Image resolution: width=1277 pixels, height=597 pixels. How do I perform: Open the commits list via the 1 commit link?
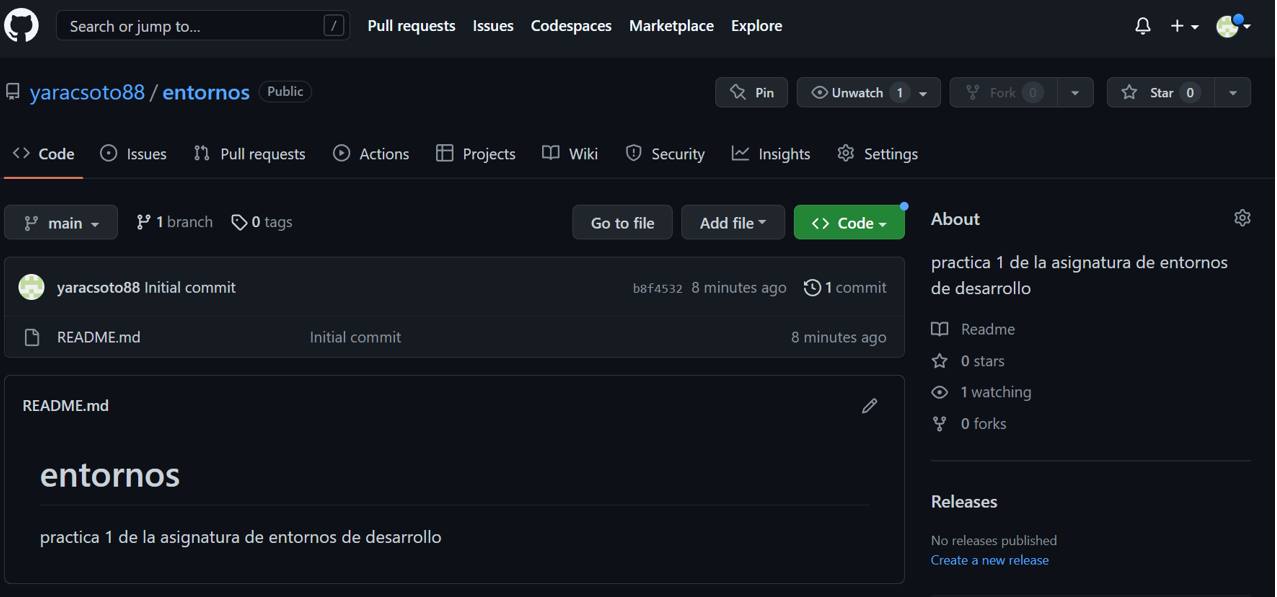pos(851,287)
